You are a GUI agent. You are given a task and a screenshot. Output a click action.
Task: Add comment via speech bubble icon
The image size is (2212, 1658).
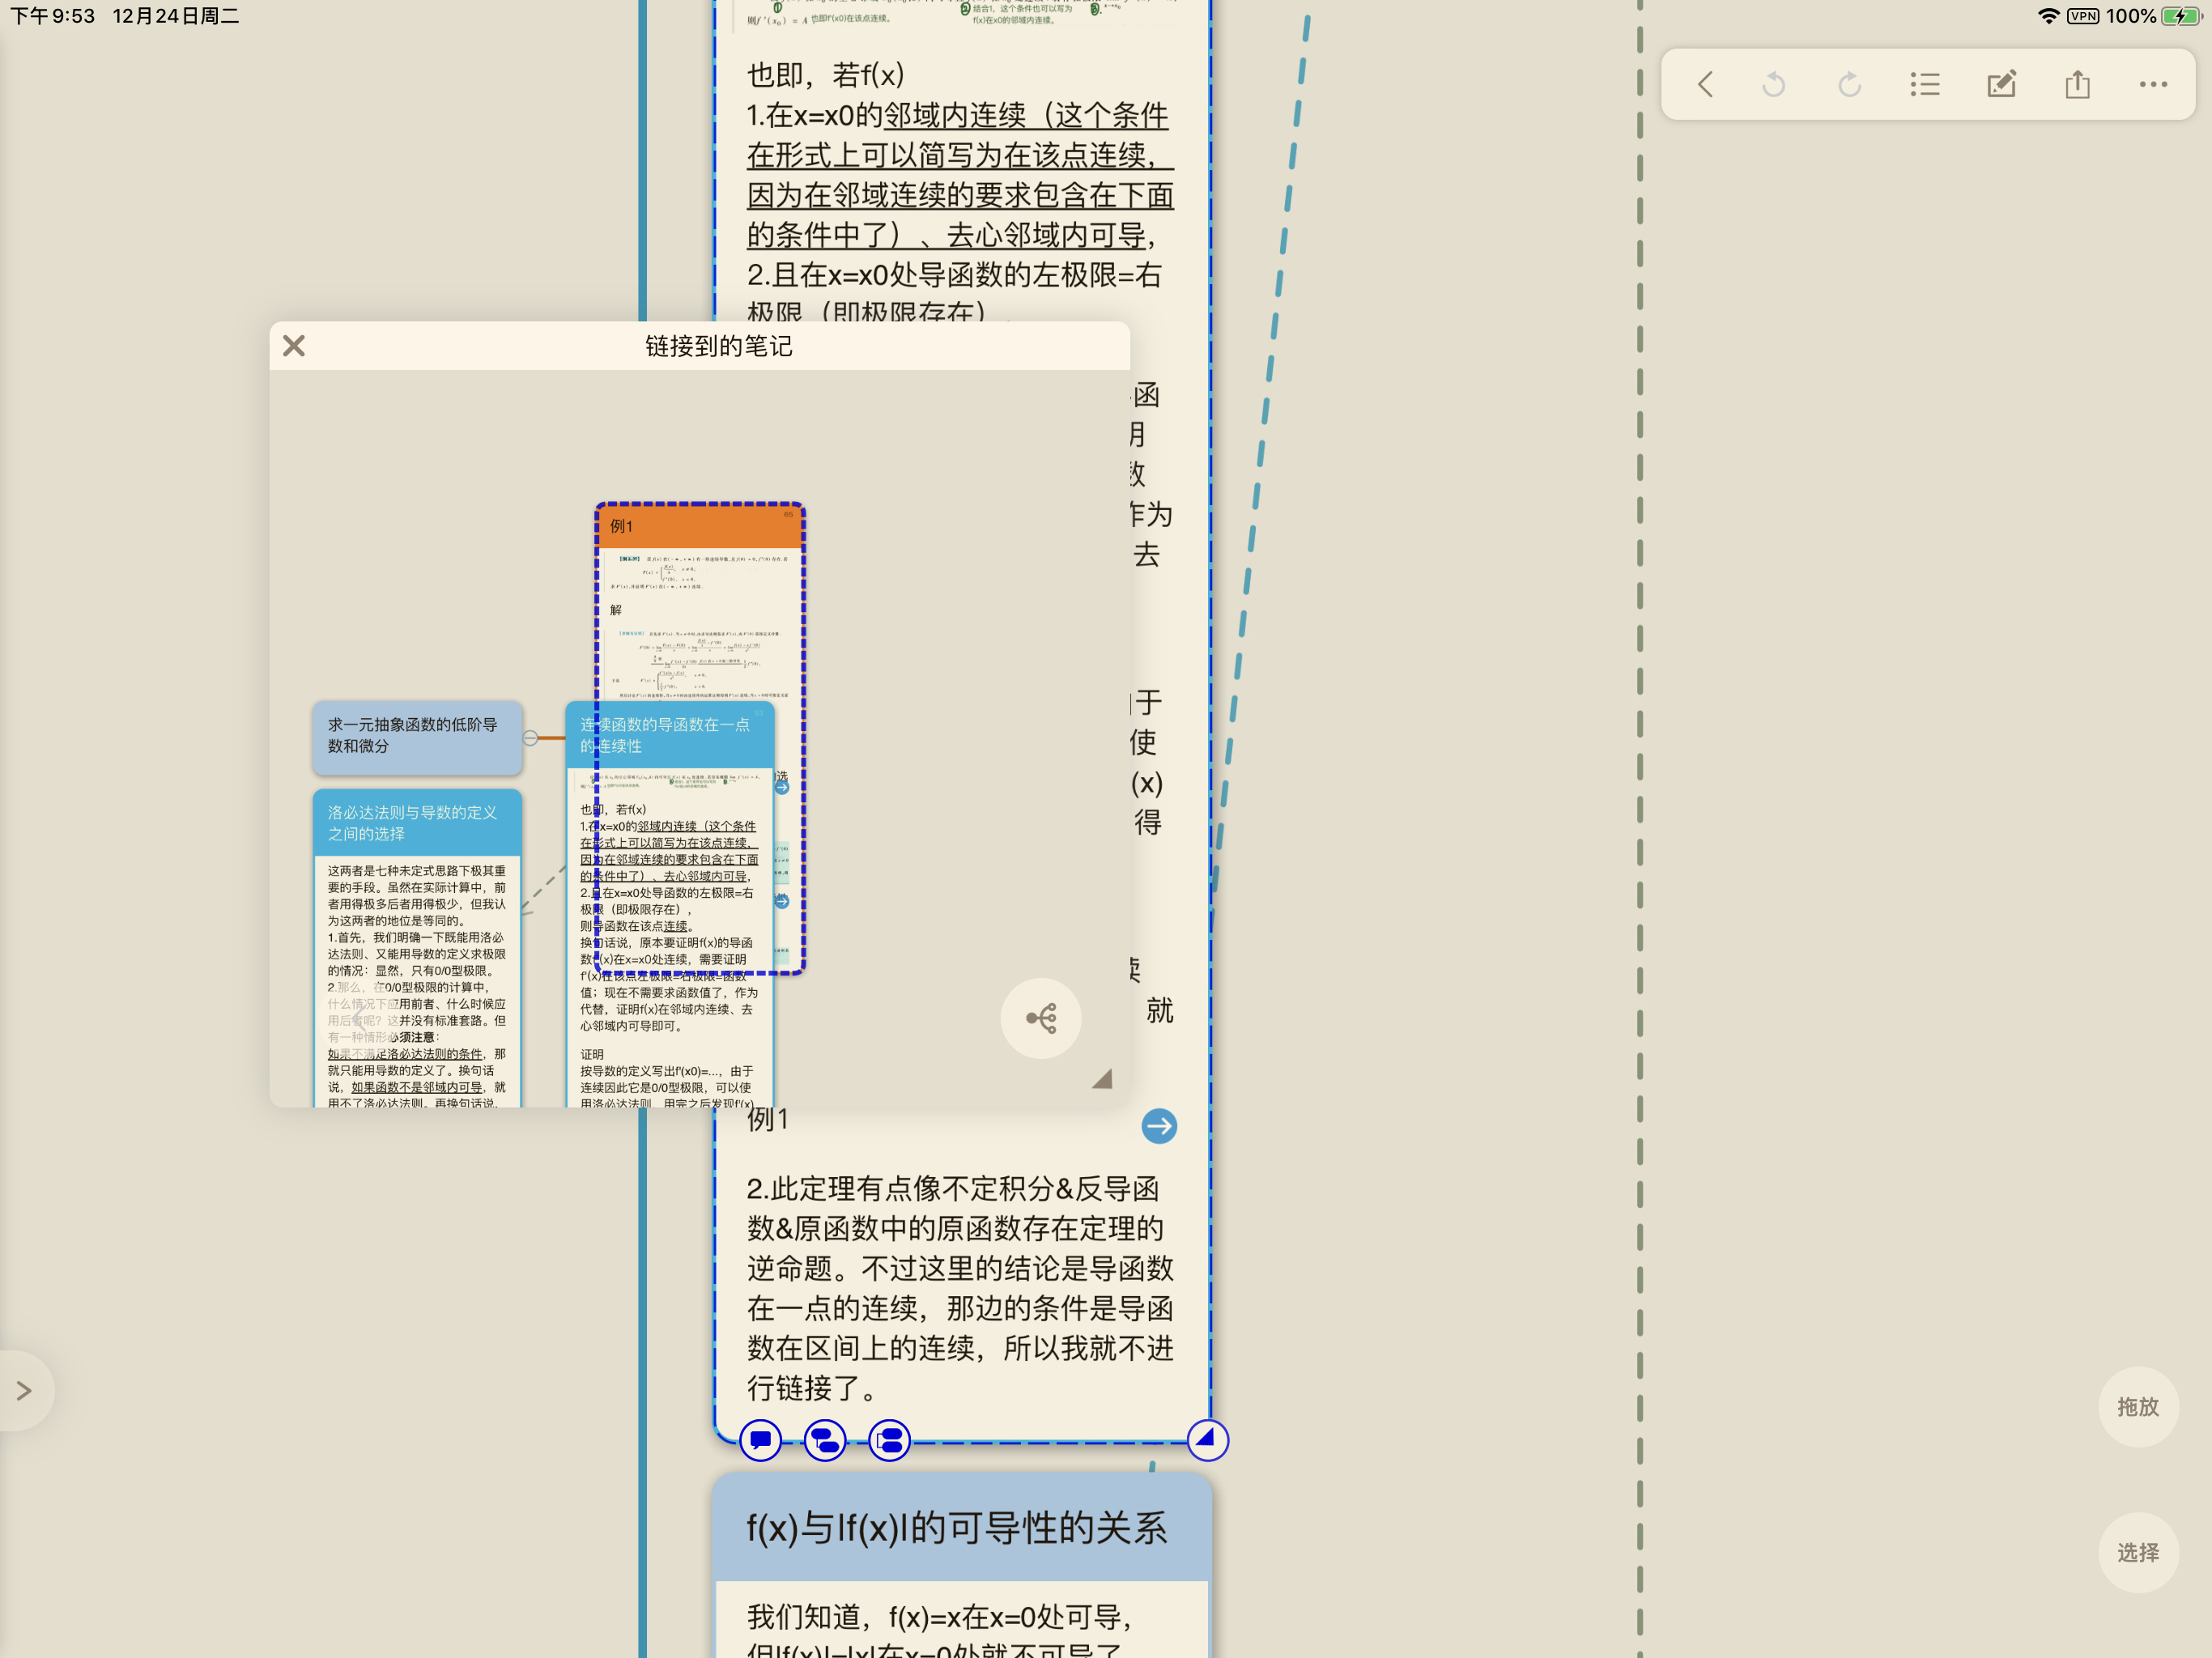click(x=760, y=1440)
